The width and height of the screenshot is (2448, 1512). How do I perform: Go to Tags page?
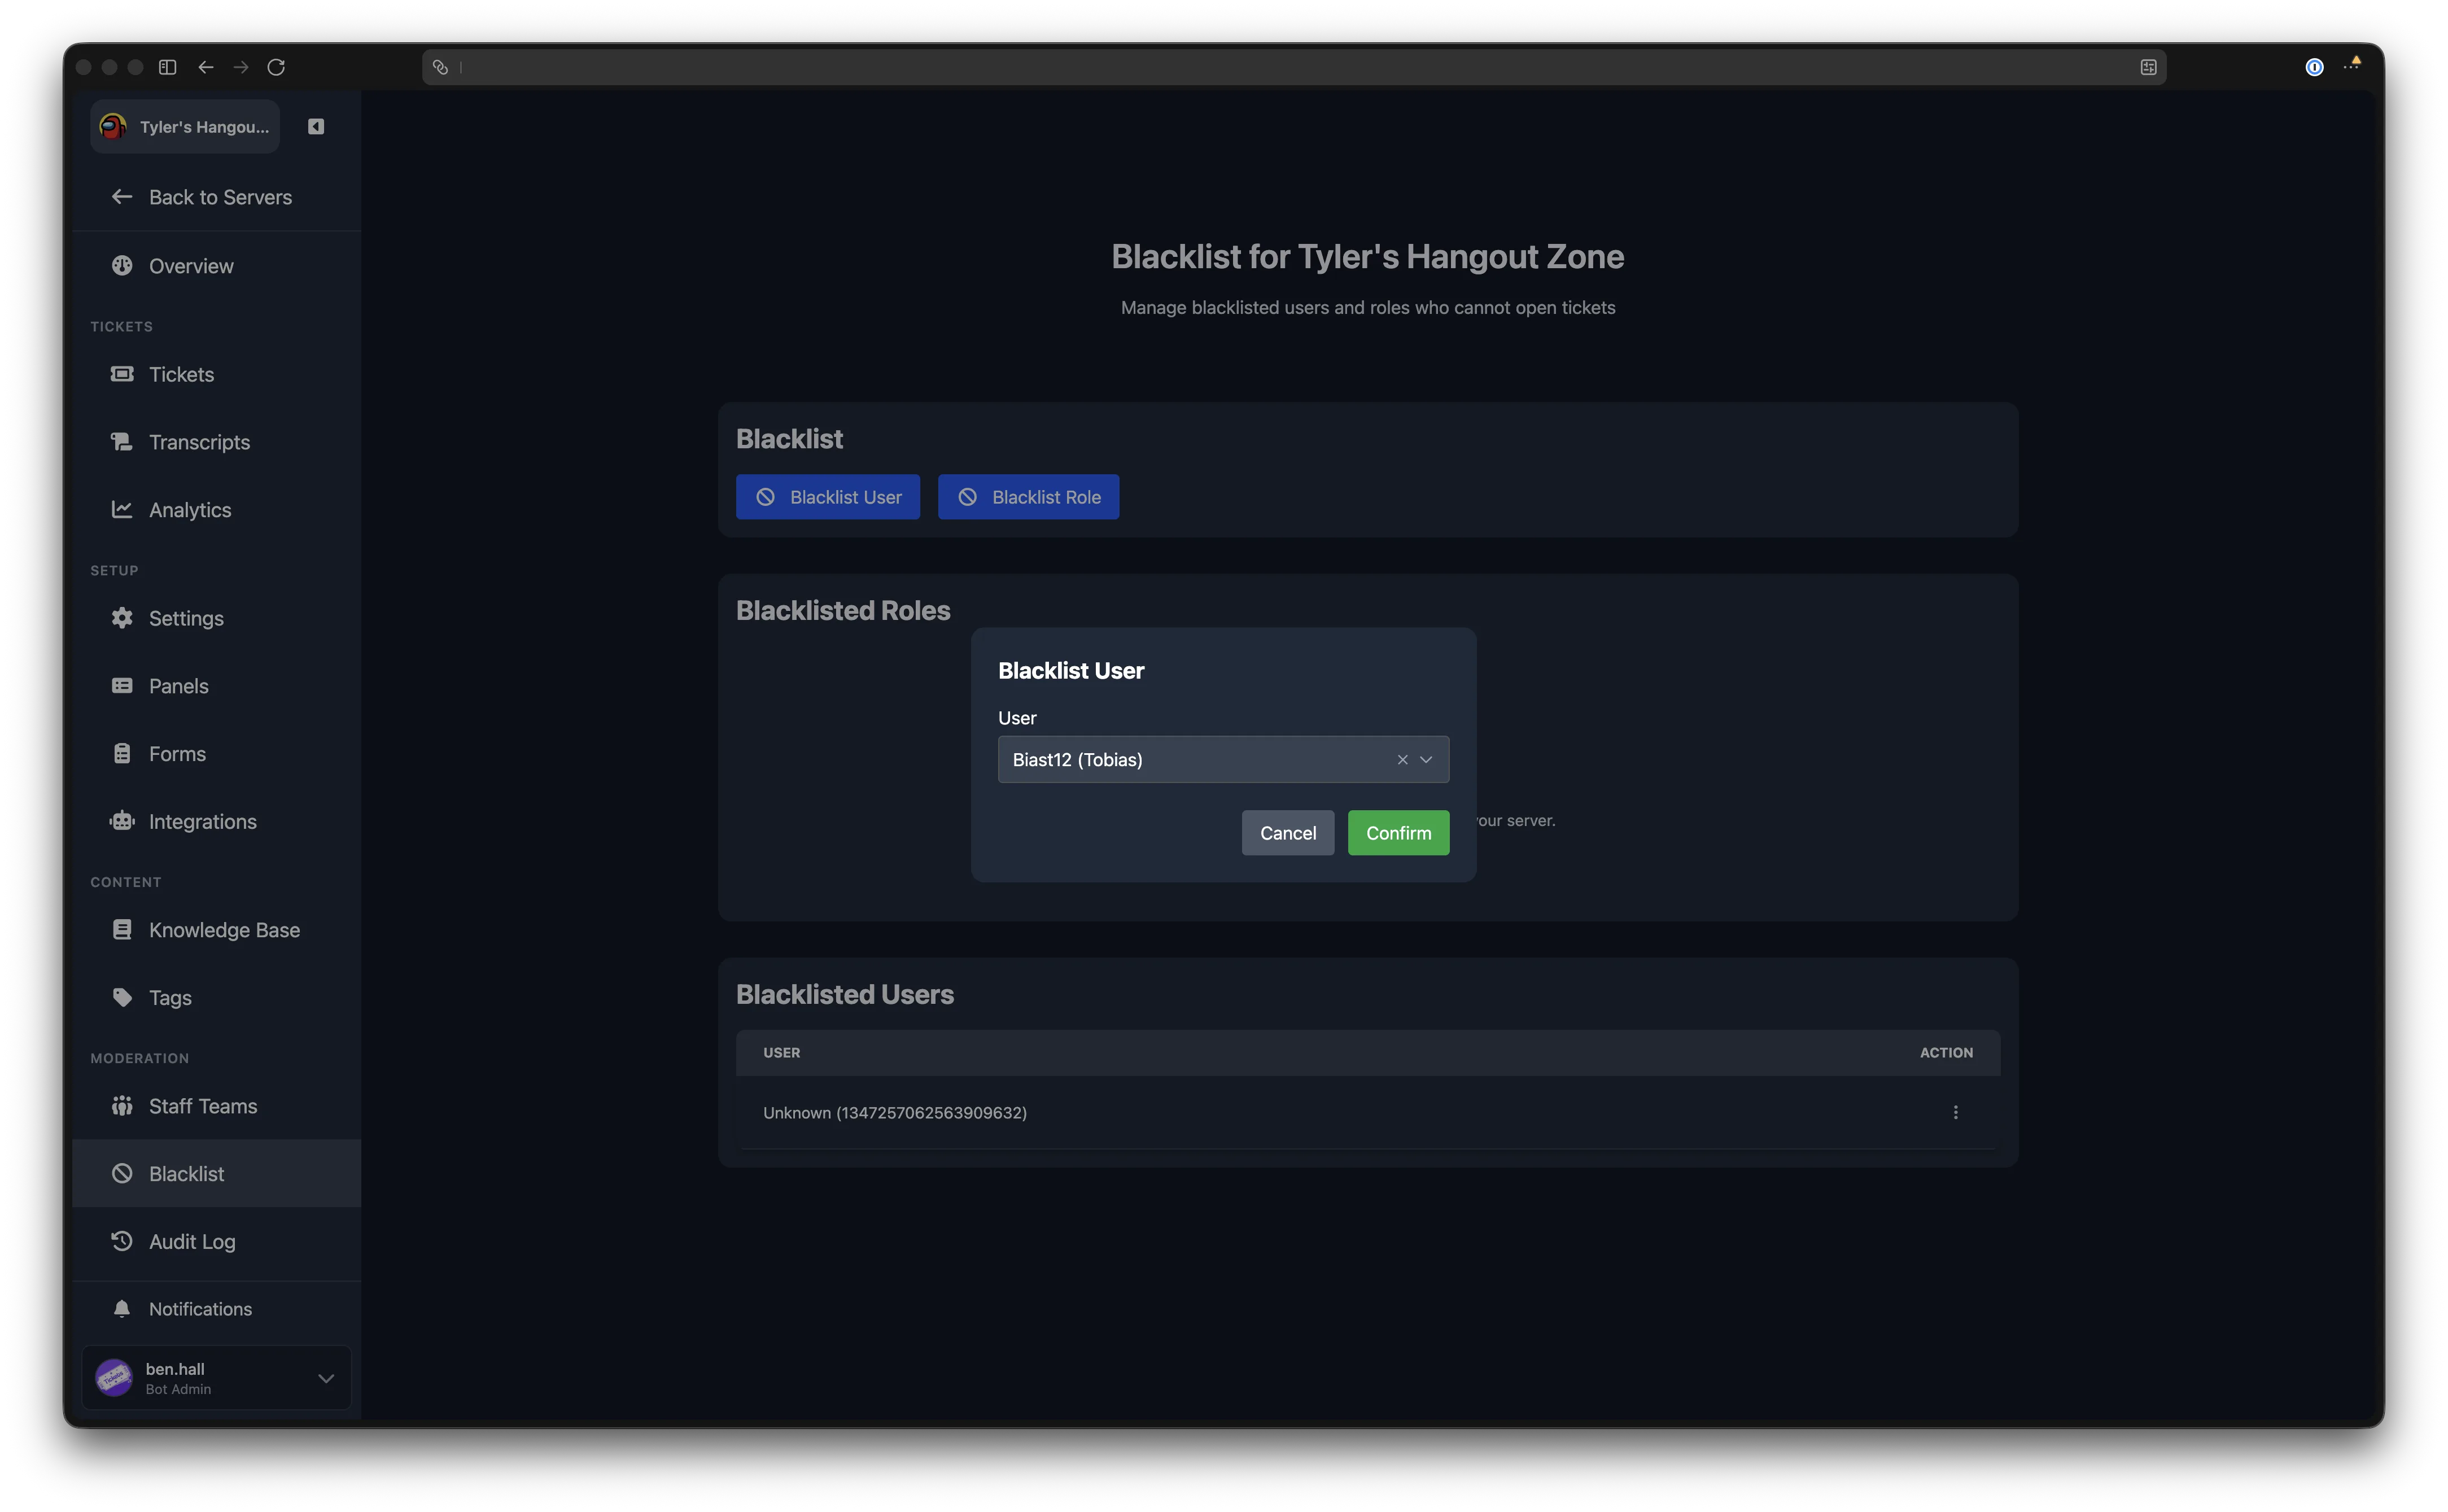tap(217, 998)
